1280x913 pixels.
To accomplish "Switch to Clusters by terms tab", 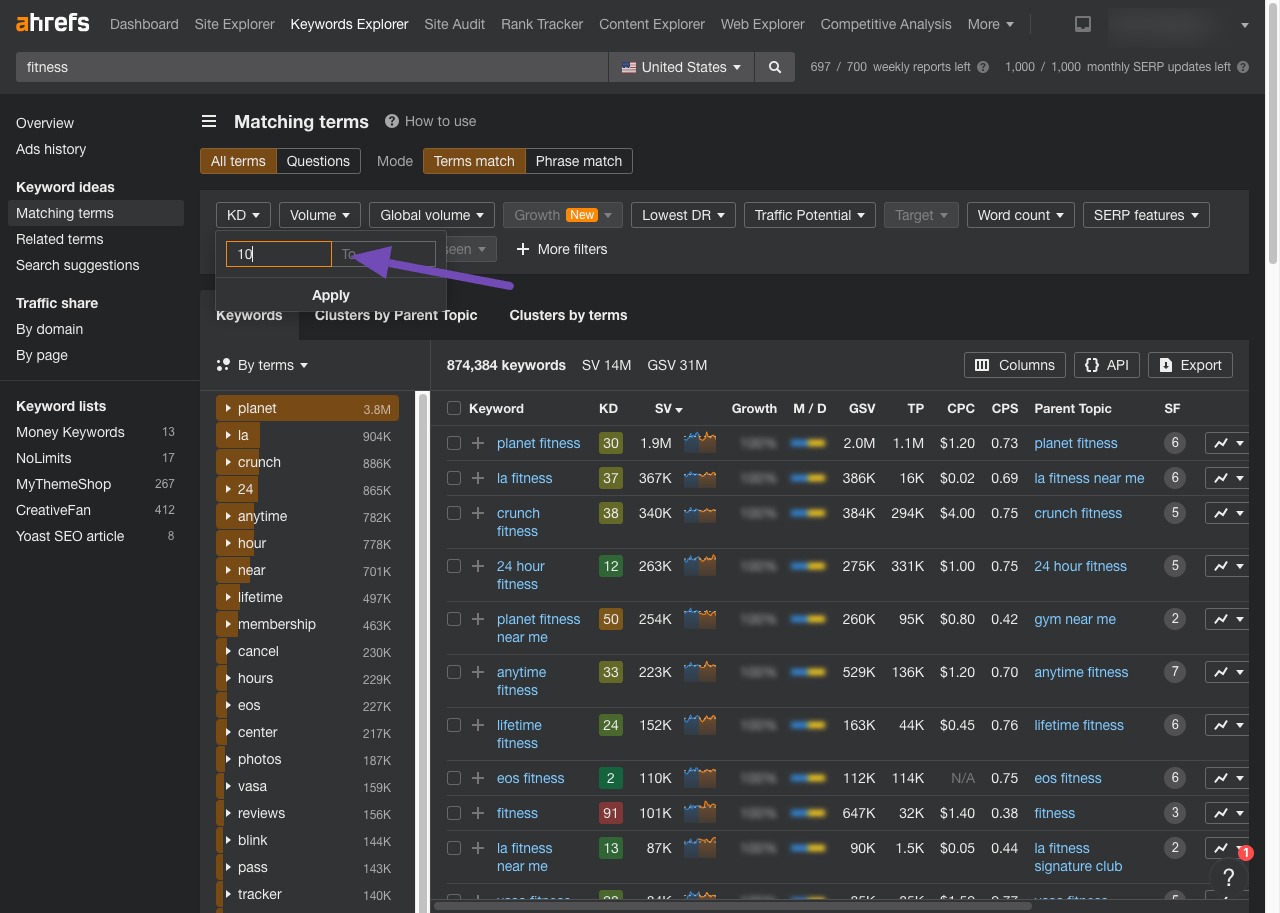I will 568,315.
